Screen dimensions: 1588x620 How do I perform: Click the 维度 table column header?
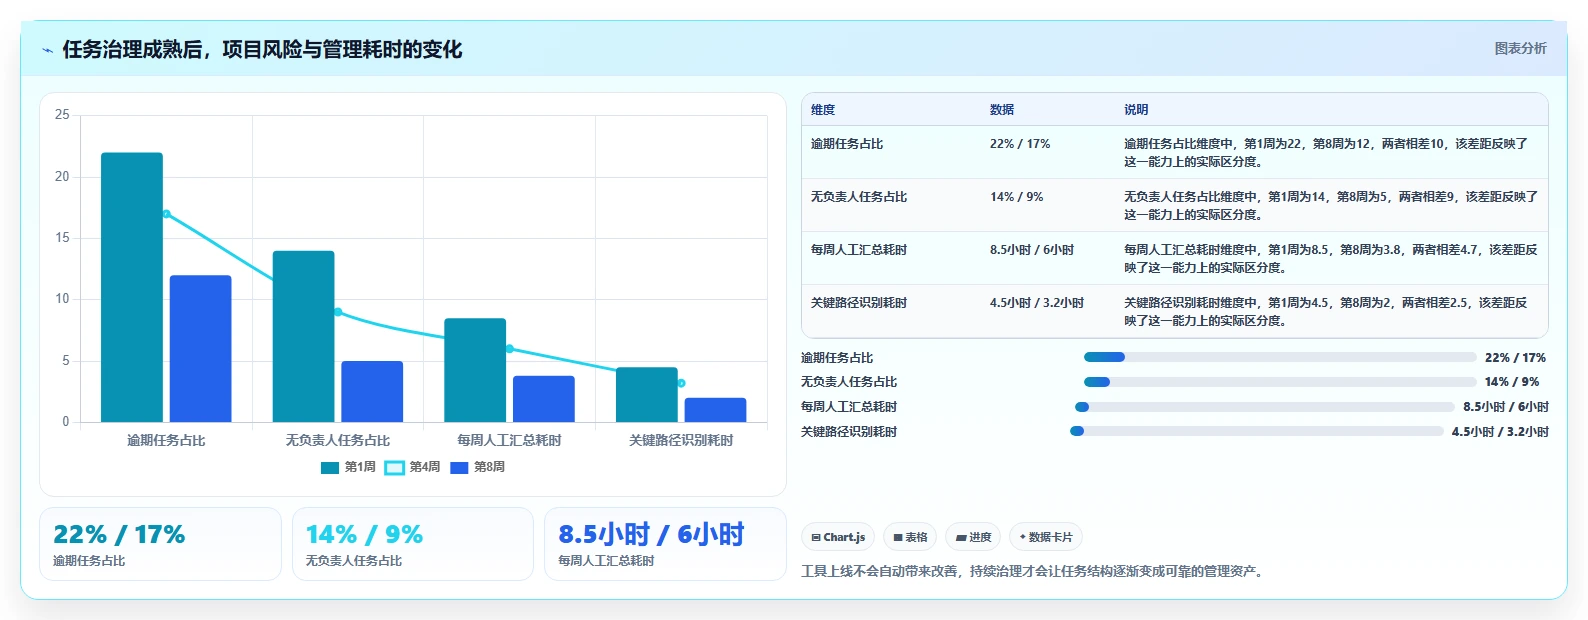coord(823,110)
